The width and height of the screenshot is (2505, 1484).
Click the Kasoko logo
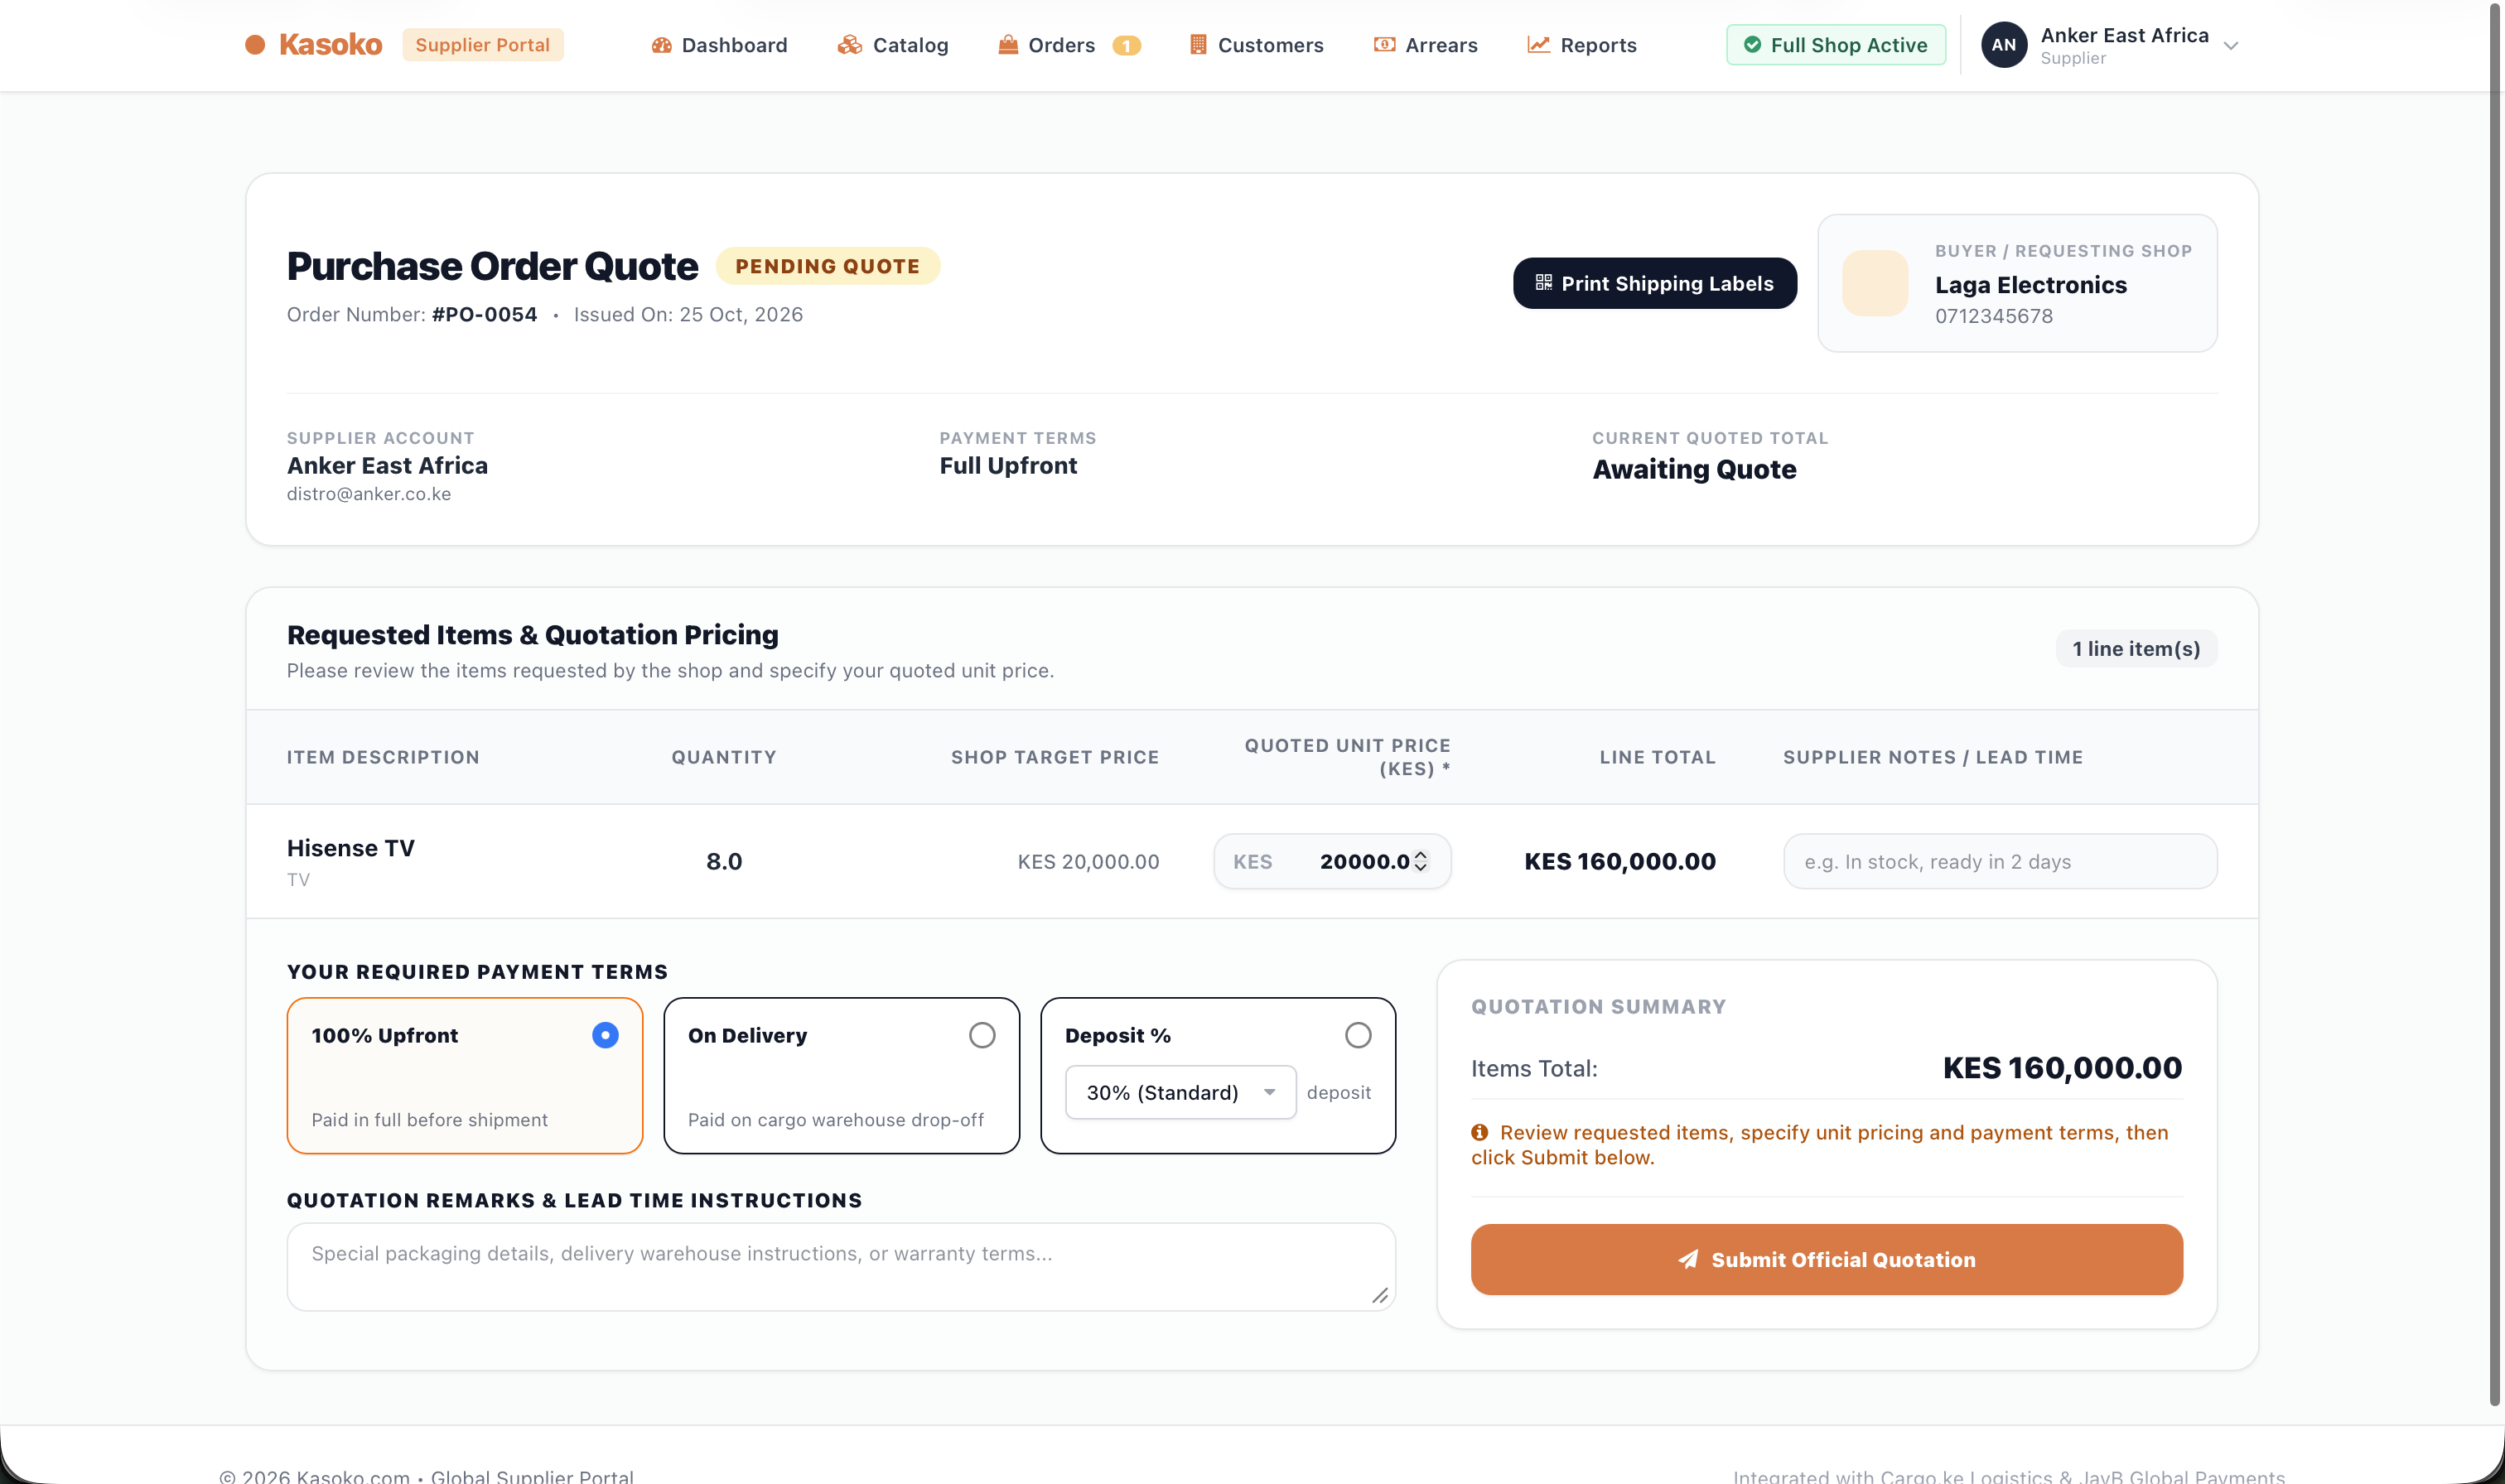pos(313,45)
